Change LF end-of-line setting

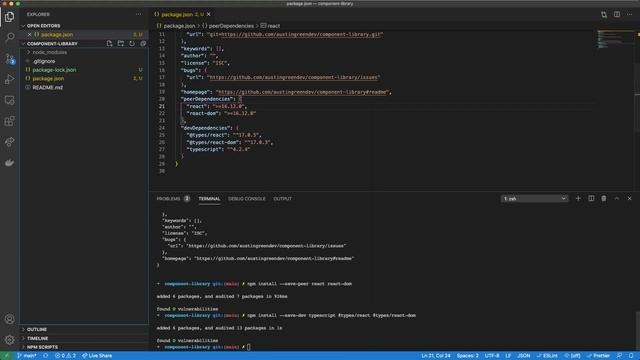click(x=508, y=356)
